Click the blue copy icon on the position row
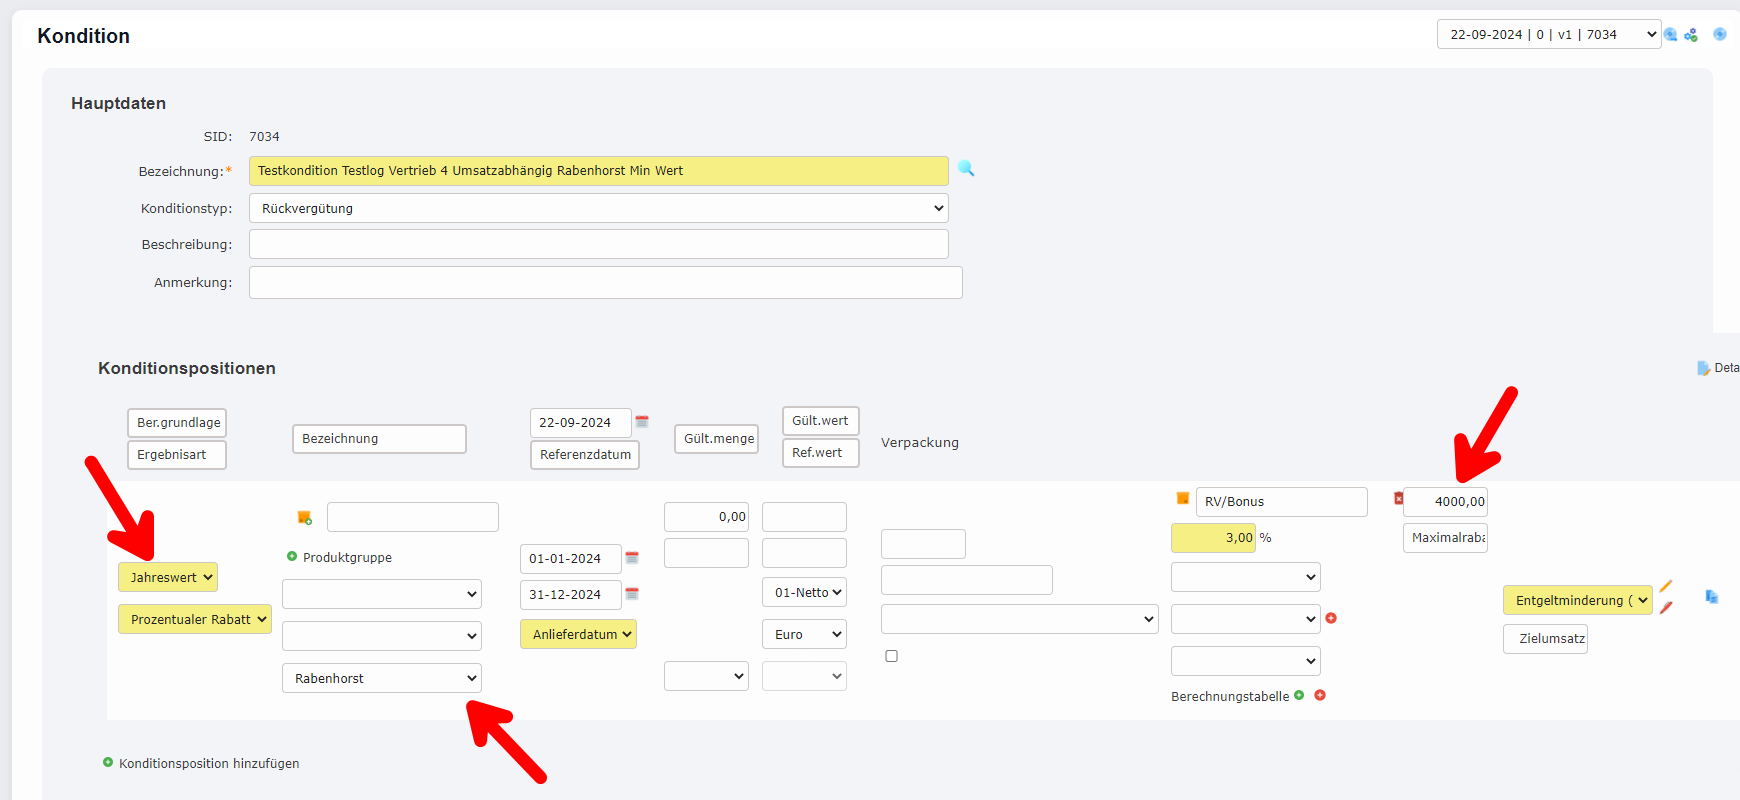Viewport: 1740px width, 800px height. click(x=1711, y=597)
